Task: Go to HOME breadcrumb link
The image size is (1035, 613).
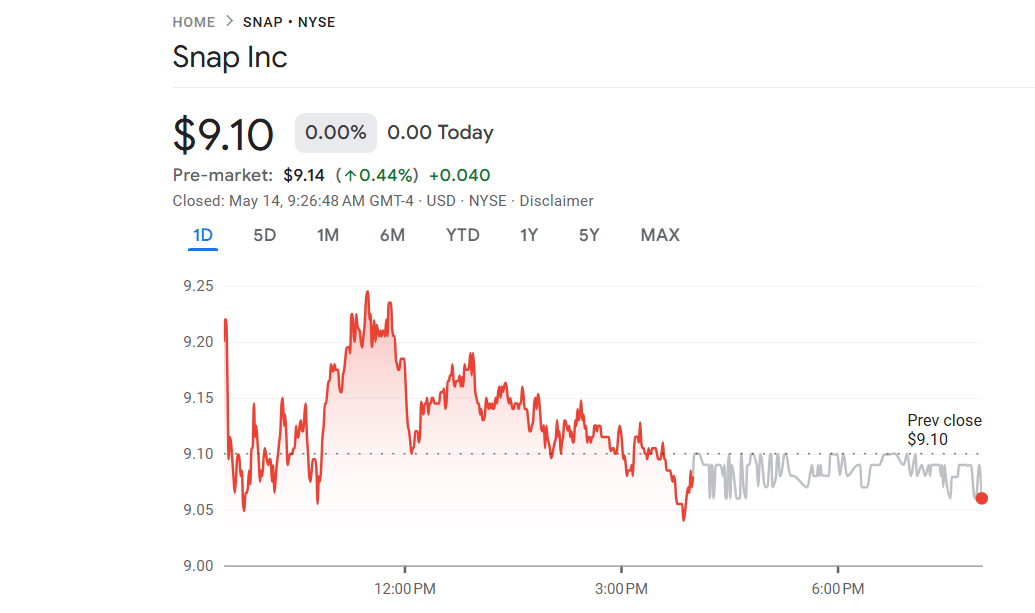Action: coord(193,22)
